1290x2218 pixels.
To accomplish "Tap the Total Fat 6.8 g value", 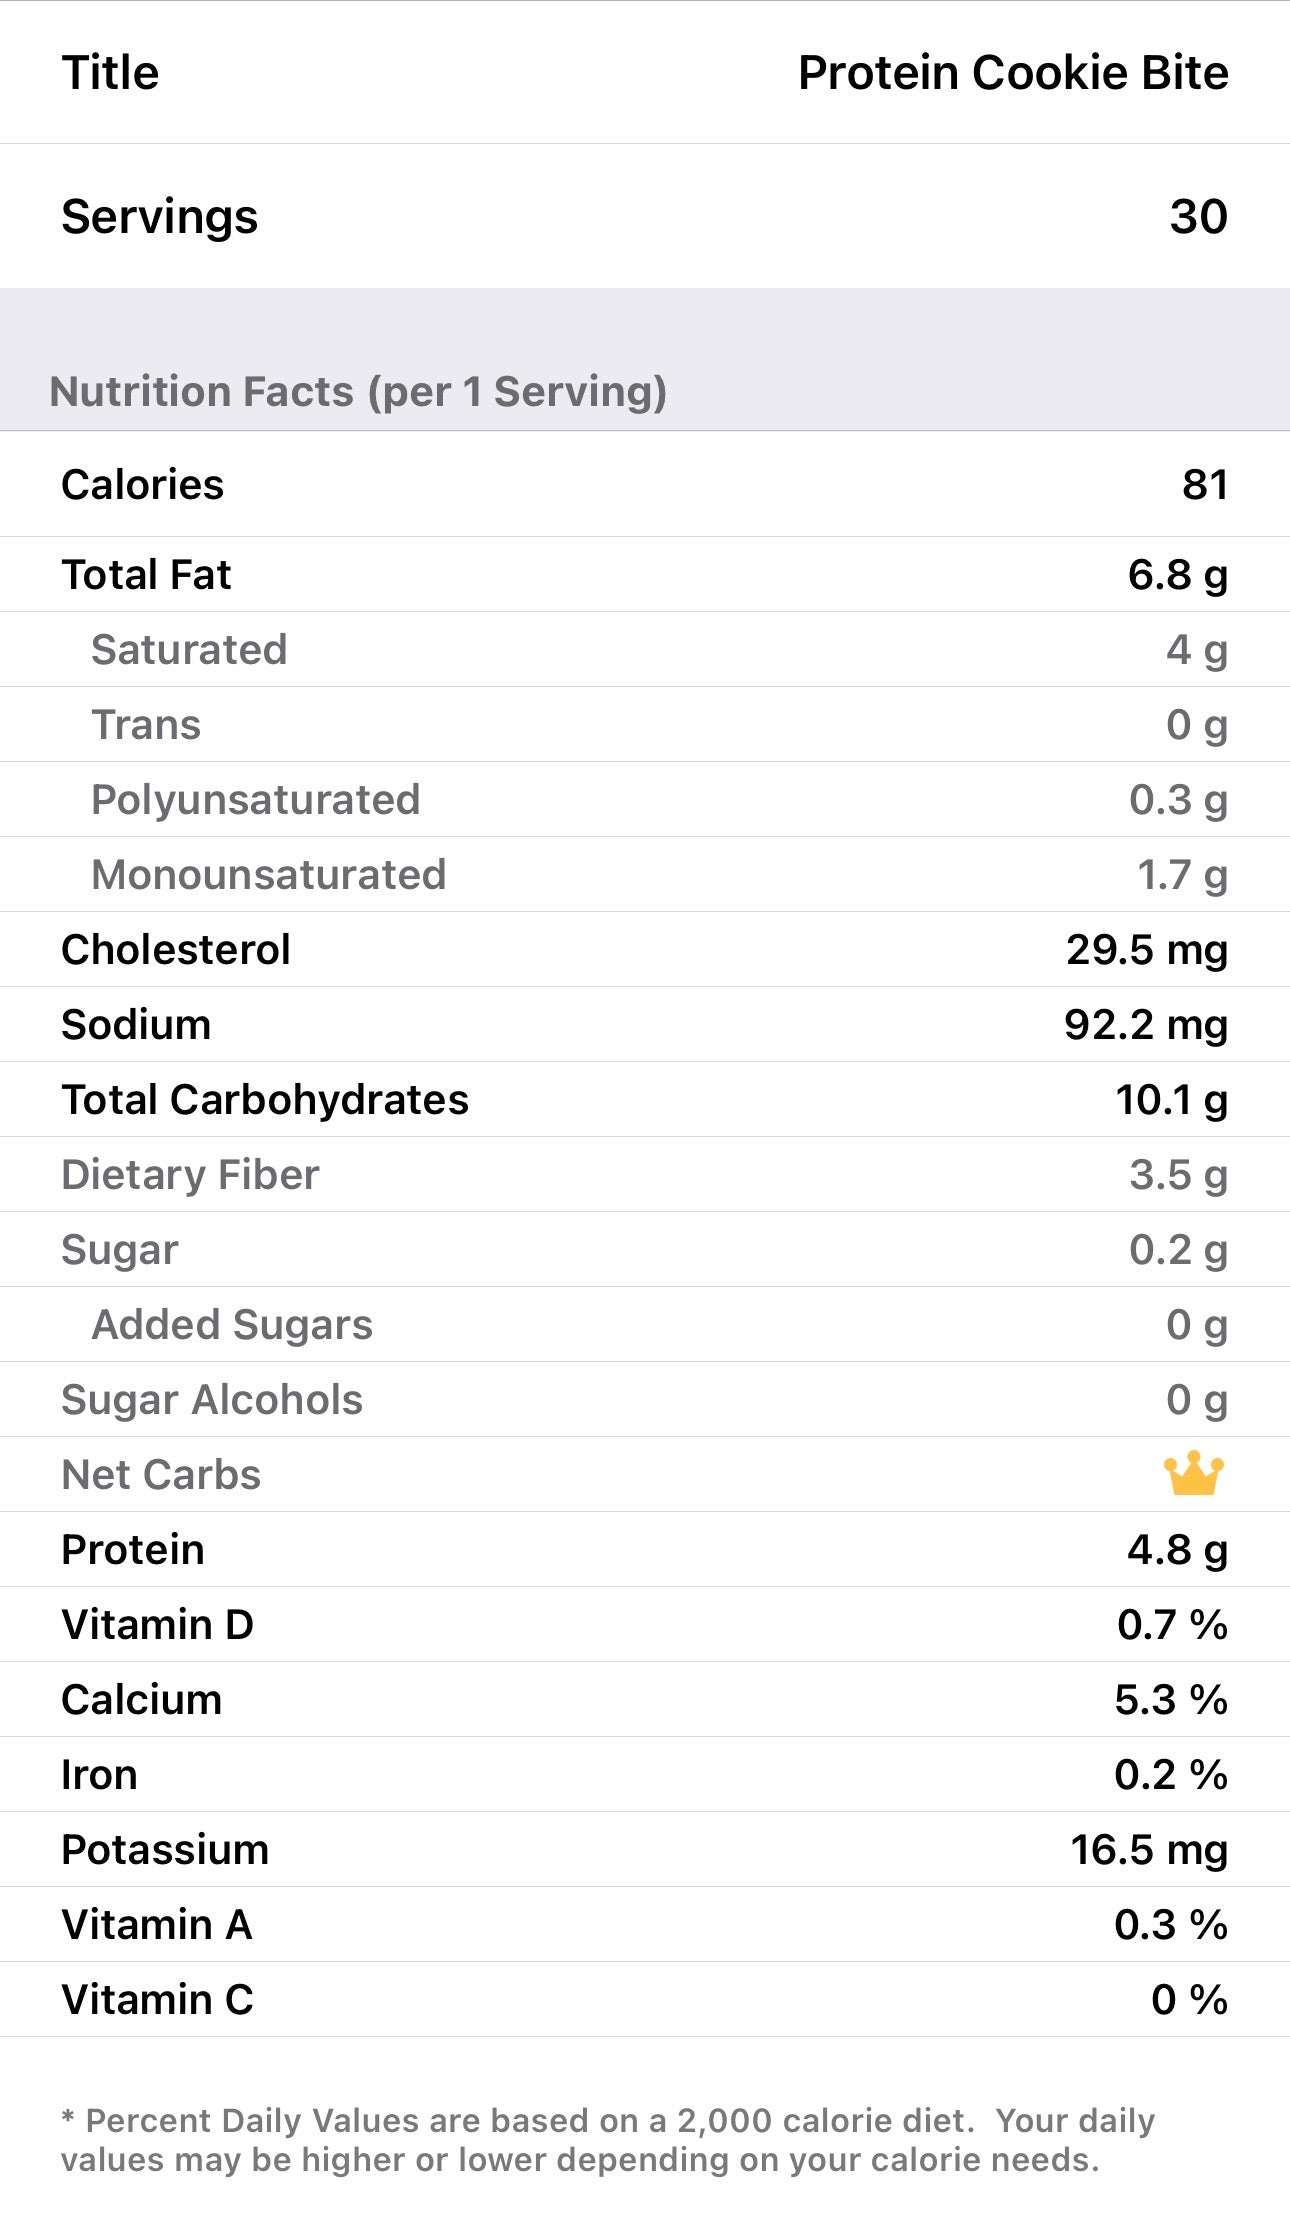I will (1177, 574).
